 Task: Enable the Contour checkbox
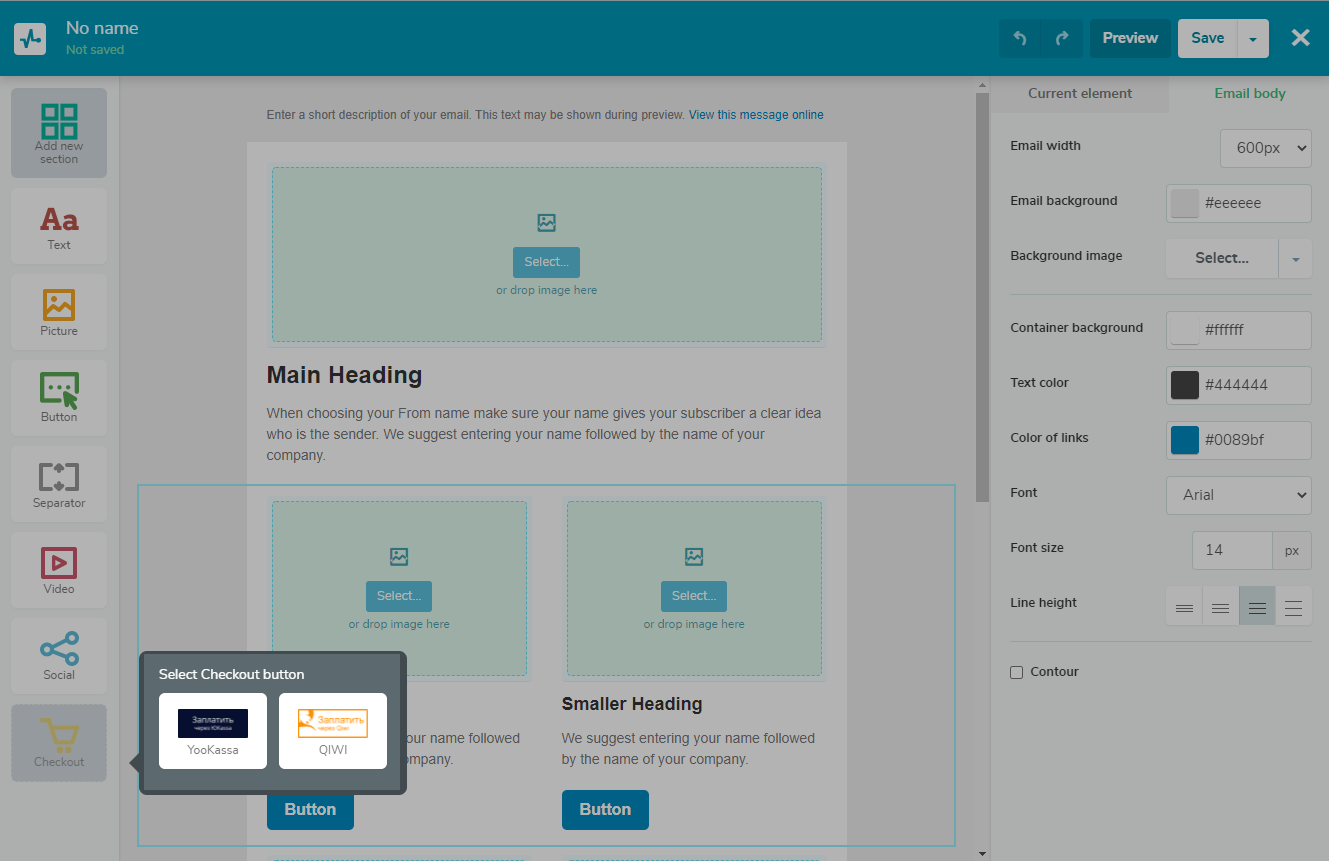tap(1017, 672)
